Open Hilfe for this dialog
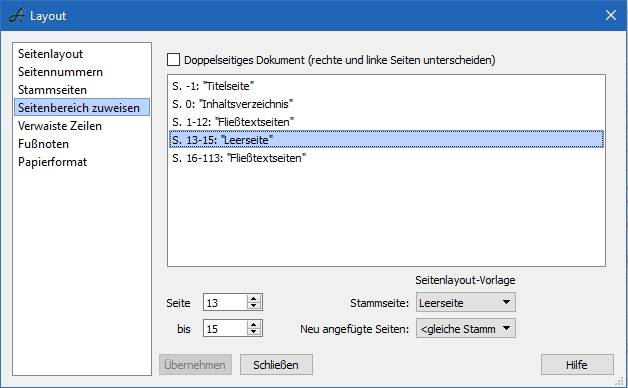628x388 pixels. [577, 365]
